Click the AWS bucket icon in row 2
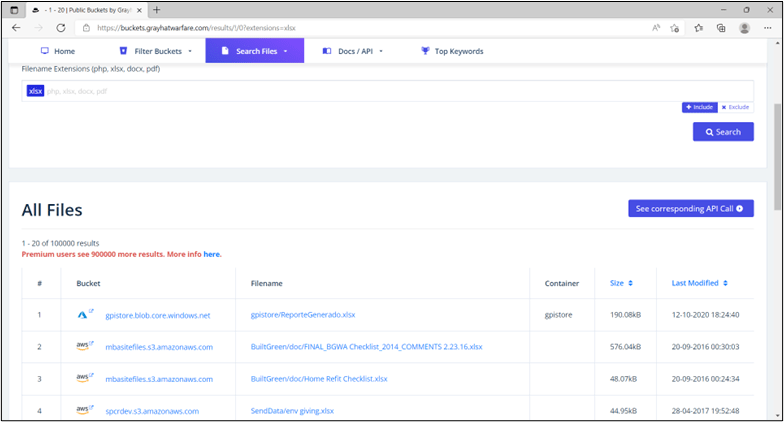Viewport: 784px width, 422px height. tap(84, 346)
